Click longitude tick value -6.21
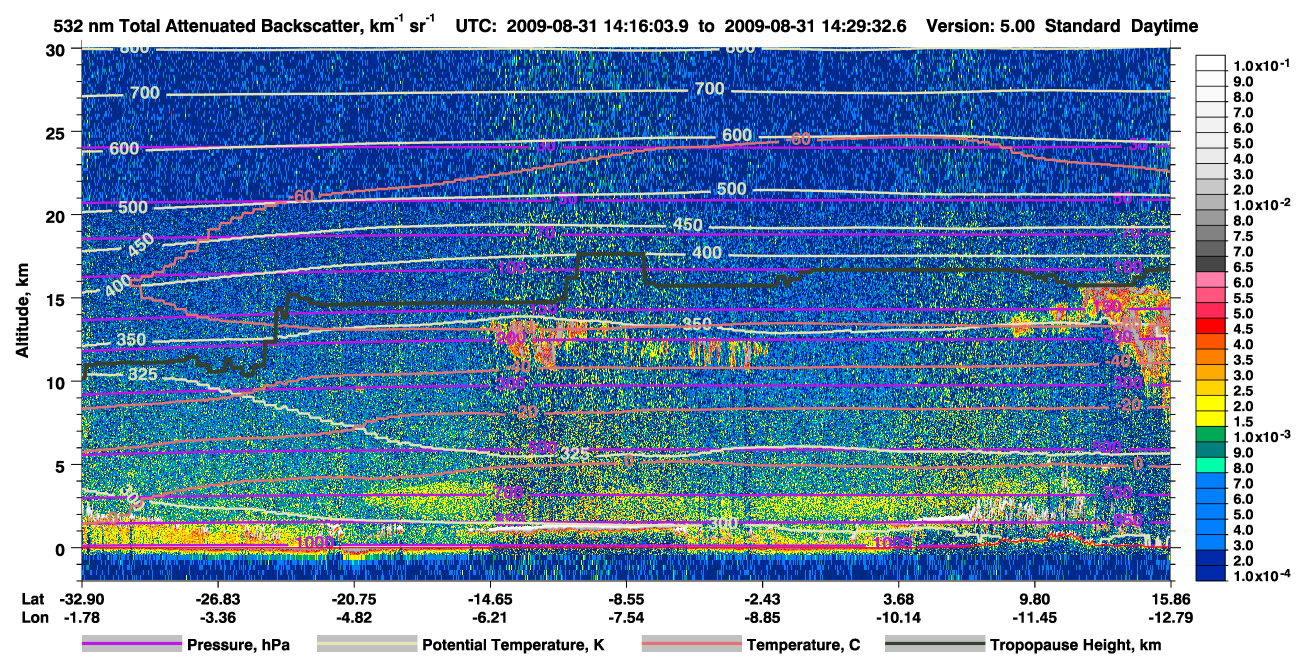1300x667 pixels. coord(489,617)
